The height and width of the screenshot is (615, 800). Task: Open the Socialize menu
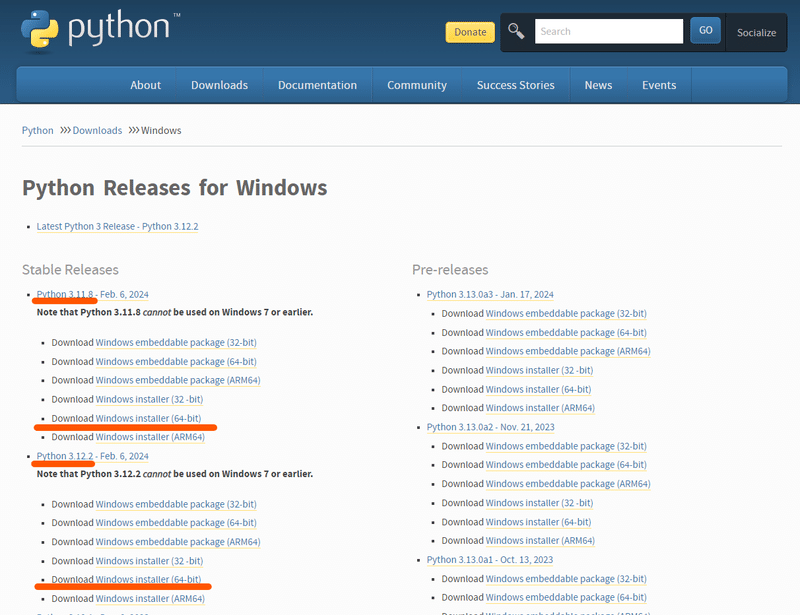tap(756, 33)
